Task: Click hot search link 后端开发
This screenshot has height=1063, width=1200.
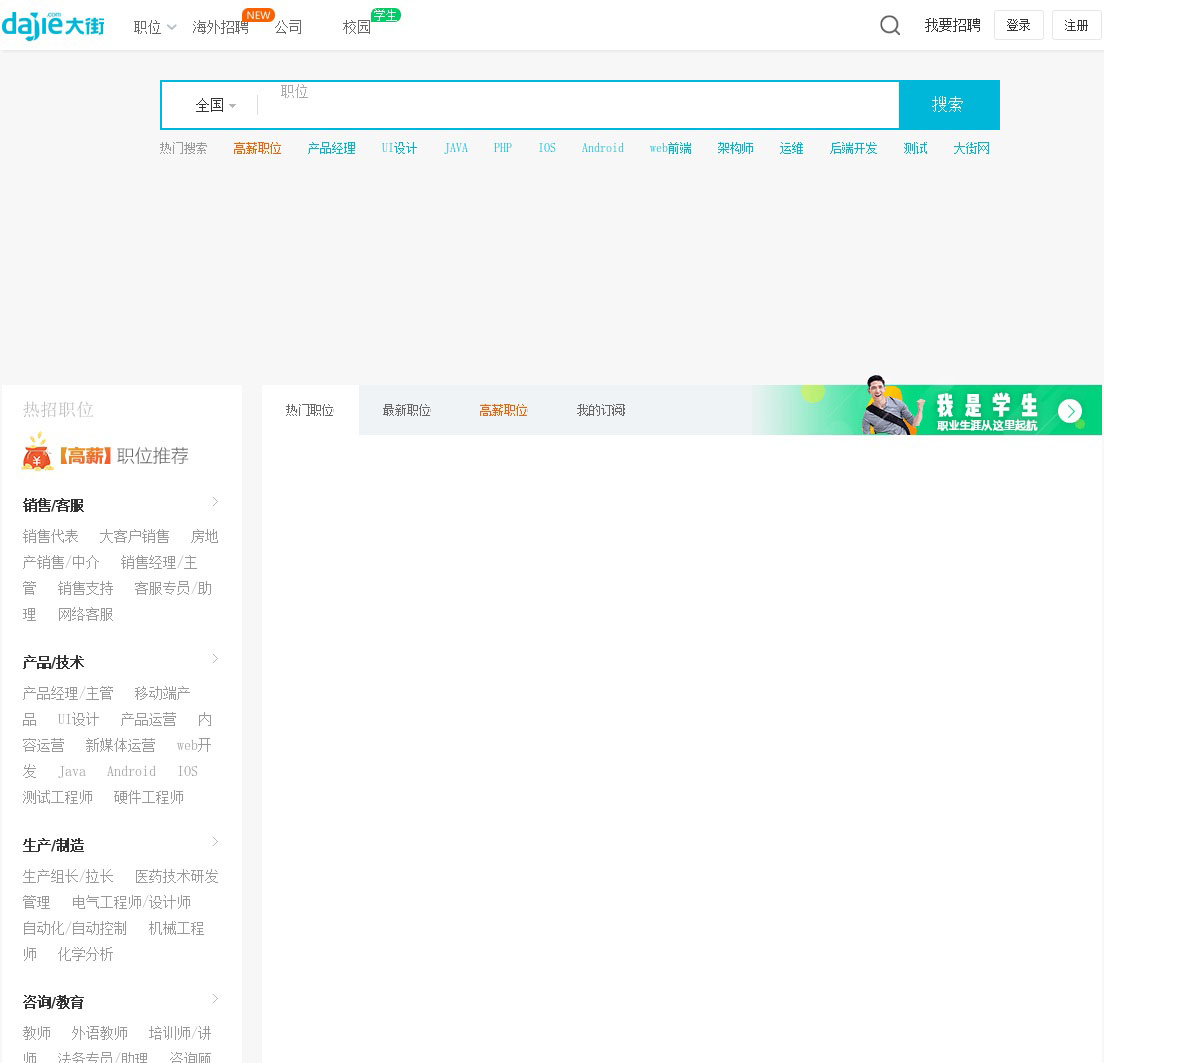Action: pos(853,148)
